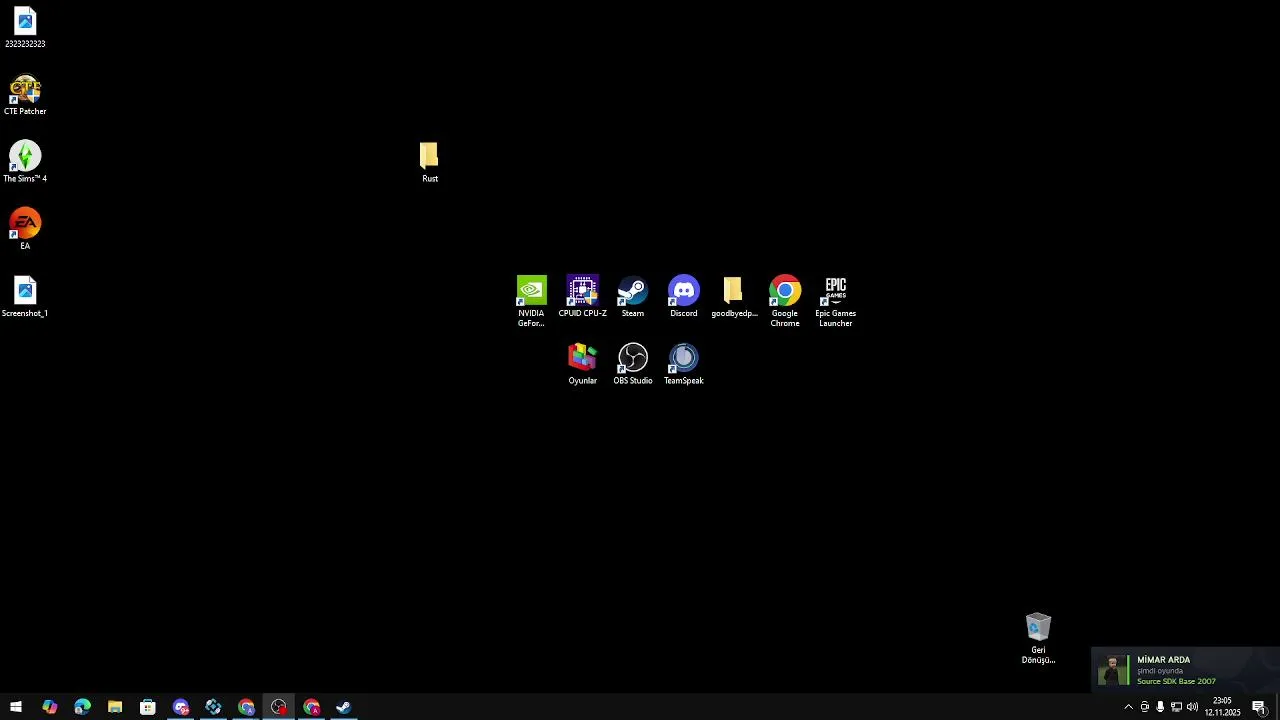Open the clock showing 23:05
This screenshot has width=1280, height=720.
(1222, 707)
